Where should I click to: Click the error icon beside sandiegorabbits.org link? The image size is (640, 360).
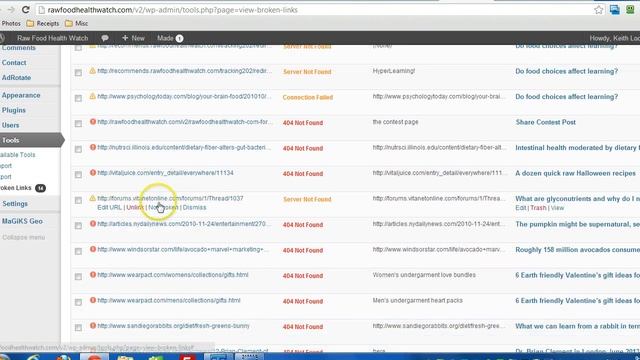coord(93,326)
